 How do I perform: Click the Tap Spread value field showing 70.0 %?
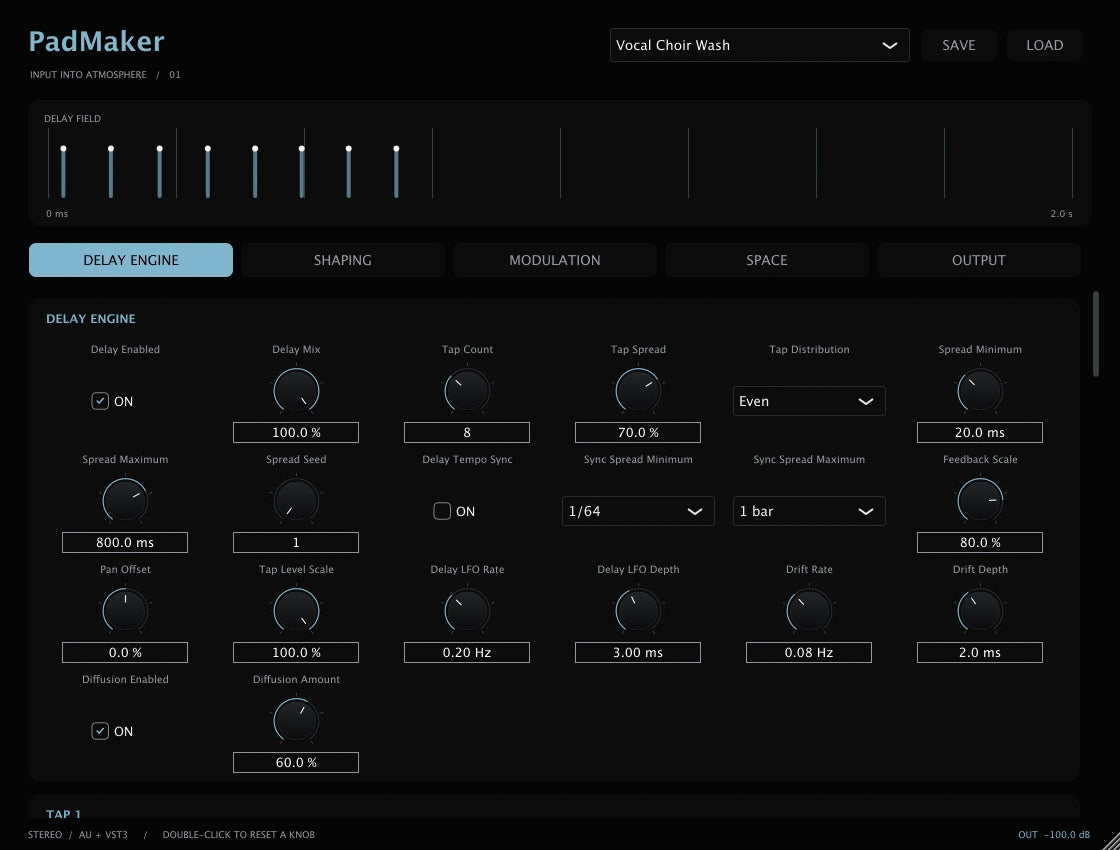(638, 432)
